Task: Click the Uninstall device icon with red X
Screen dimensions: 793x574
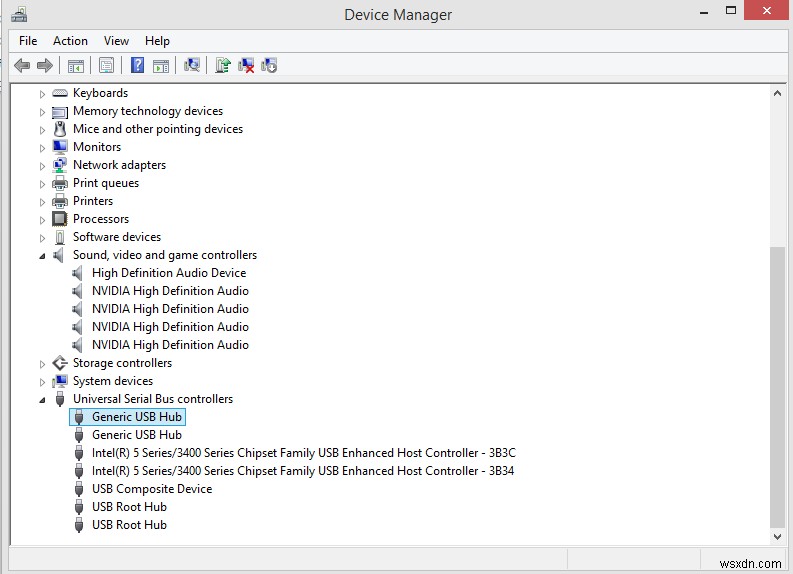Action: [x=246, y=65]
